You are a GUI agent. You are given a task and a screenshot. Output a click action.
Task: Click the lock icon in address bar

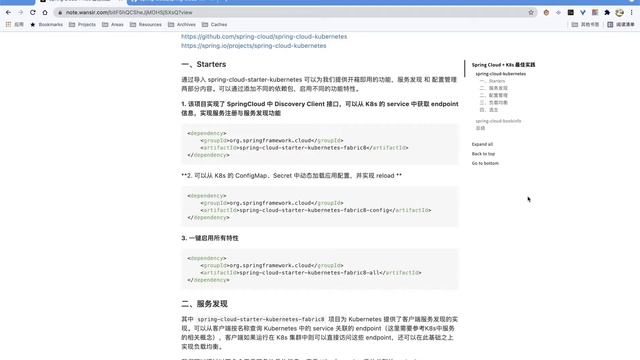tap(60, 13)
